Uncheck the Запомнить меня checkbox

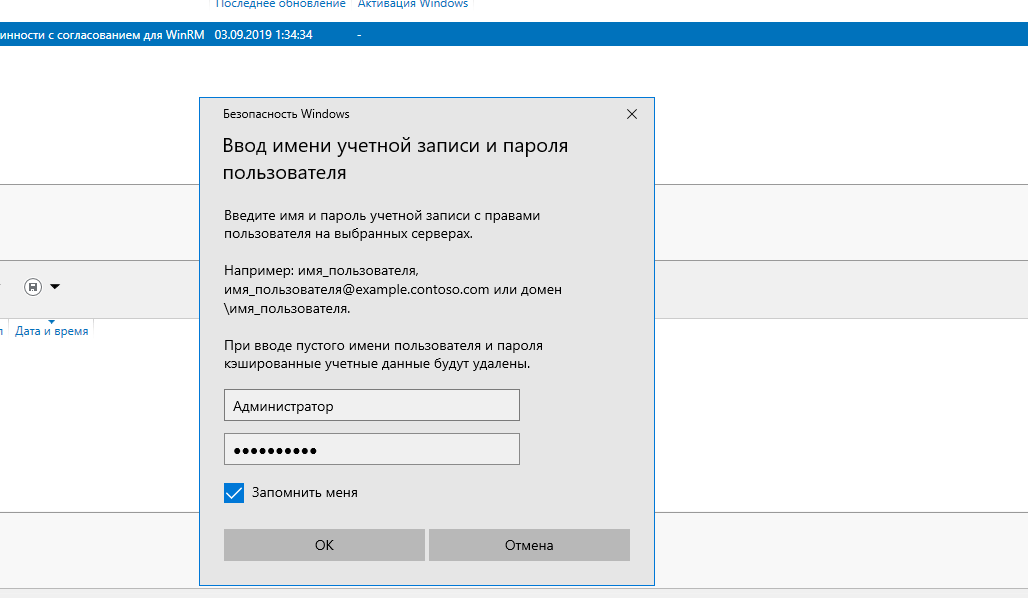coord(234,493)
